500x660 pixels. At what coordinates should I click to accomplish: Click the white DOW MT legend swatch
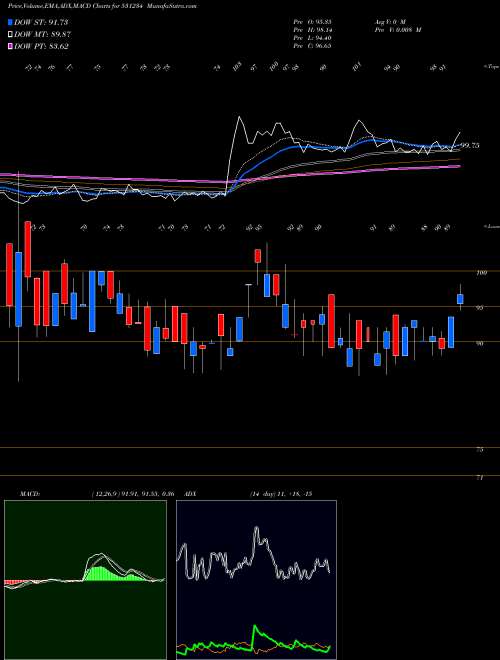(10, 35)
